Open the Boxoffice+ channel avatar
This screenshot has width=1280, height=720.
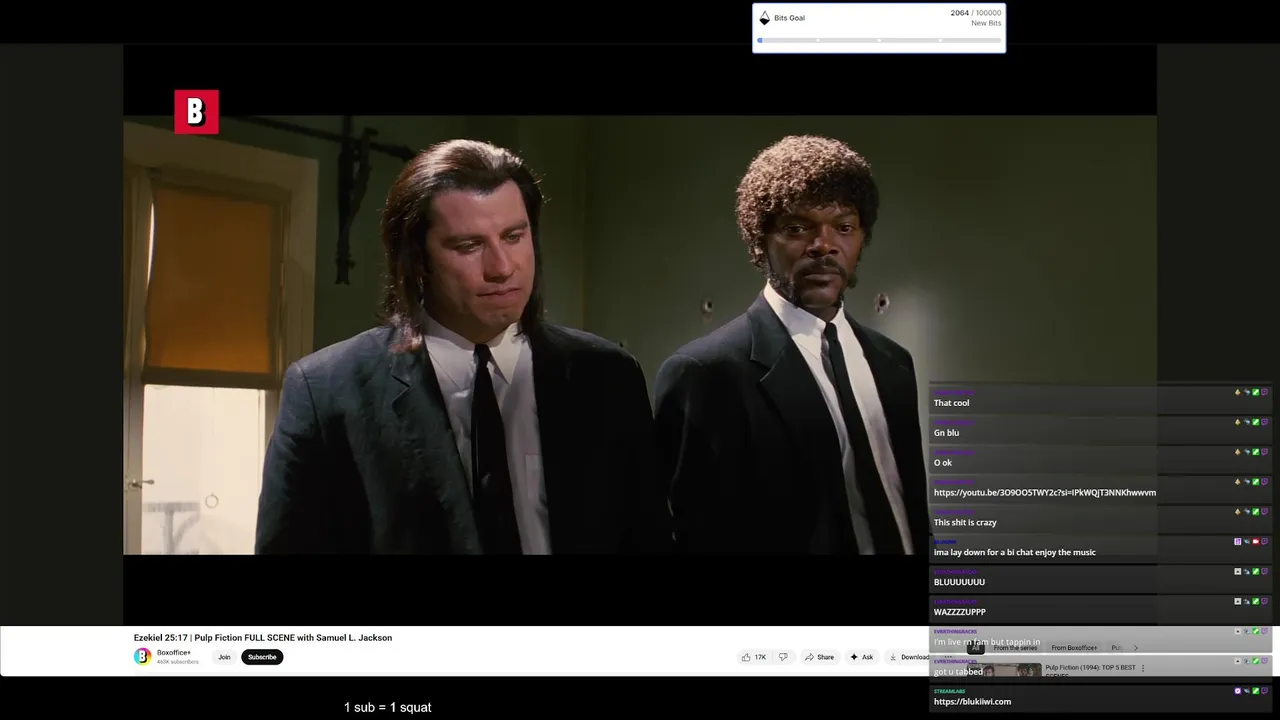143,656
